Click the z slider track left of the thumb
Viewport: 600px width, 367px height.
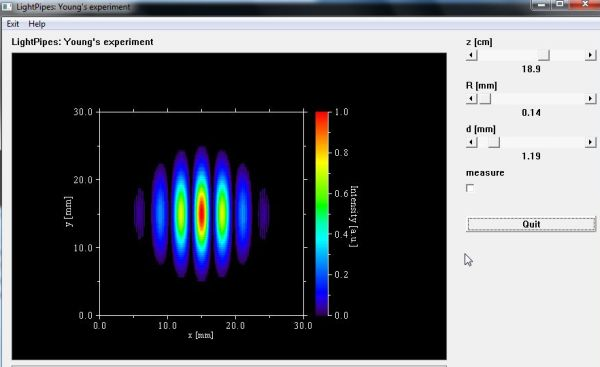(x=507, y=55)
